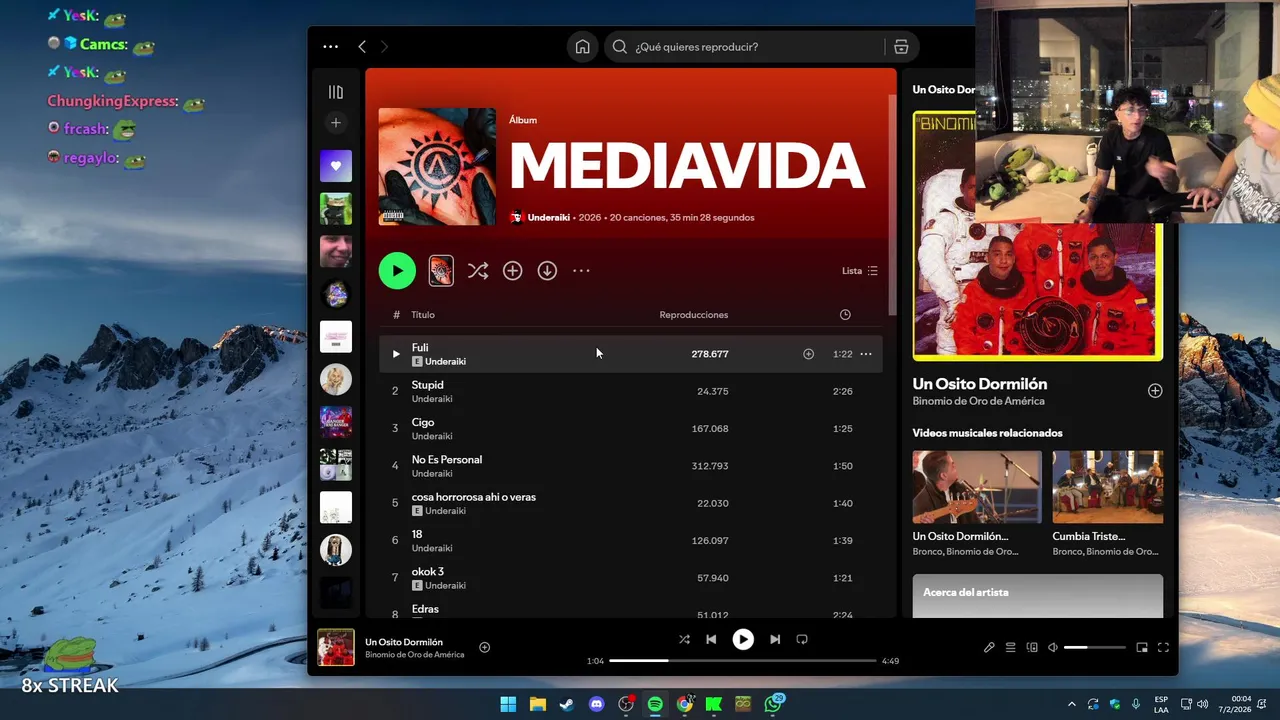The image size is (1280, 720).
Task: Open more options for MEDIAVIDA album
Action: (x=581, y=271)
